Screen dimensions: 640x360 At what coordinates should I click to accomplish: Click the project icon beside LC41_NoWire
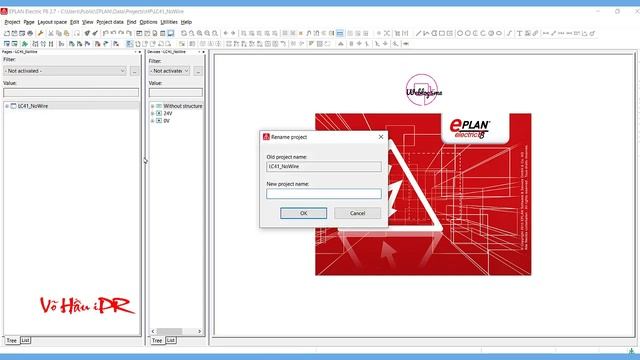pos(13,106)
